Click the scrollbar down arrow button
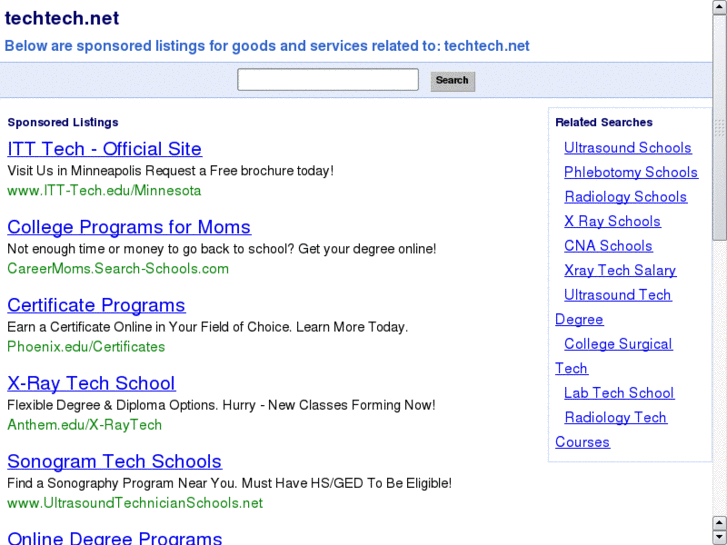 point(719,537)
